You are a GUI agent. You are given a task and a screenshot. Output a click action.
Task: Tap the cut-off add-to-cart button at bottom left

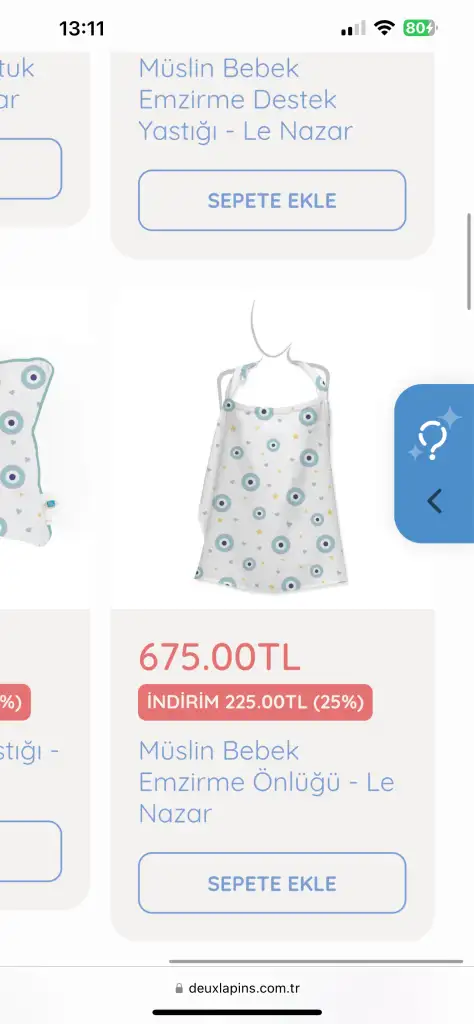tap(31, 851)
